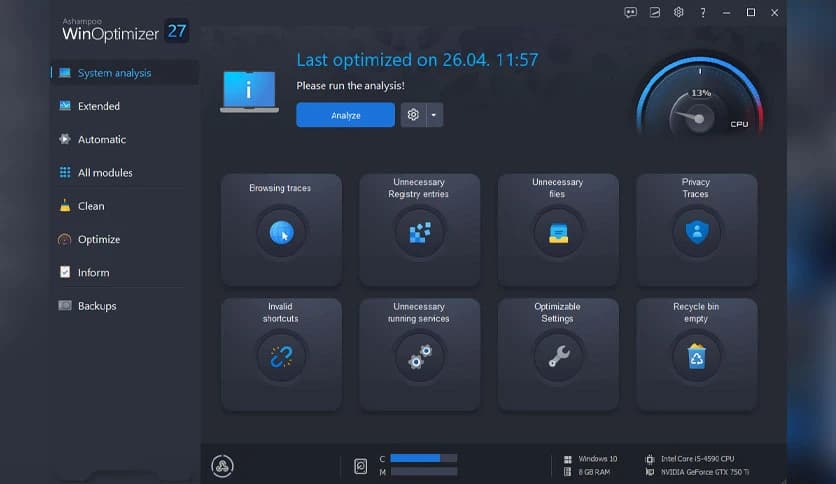Click the CPU usage gauge
The width and height of the screenshot is (836, 484).
(700, 95)
